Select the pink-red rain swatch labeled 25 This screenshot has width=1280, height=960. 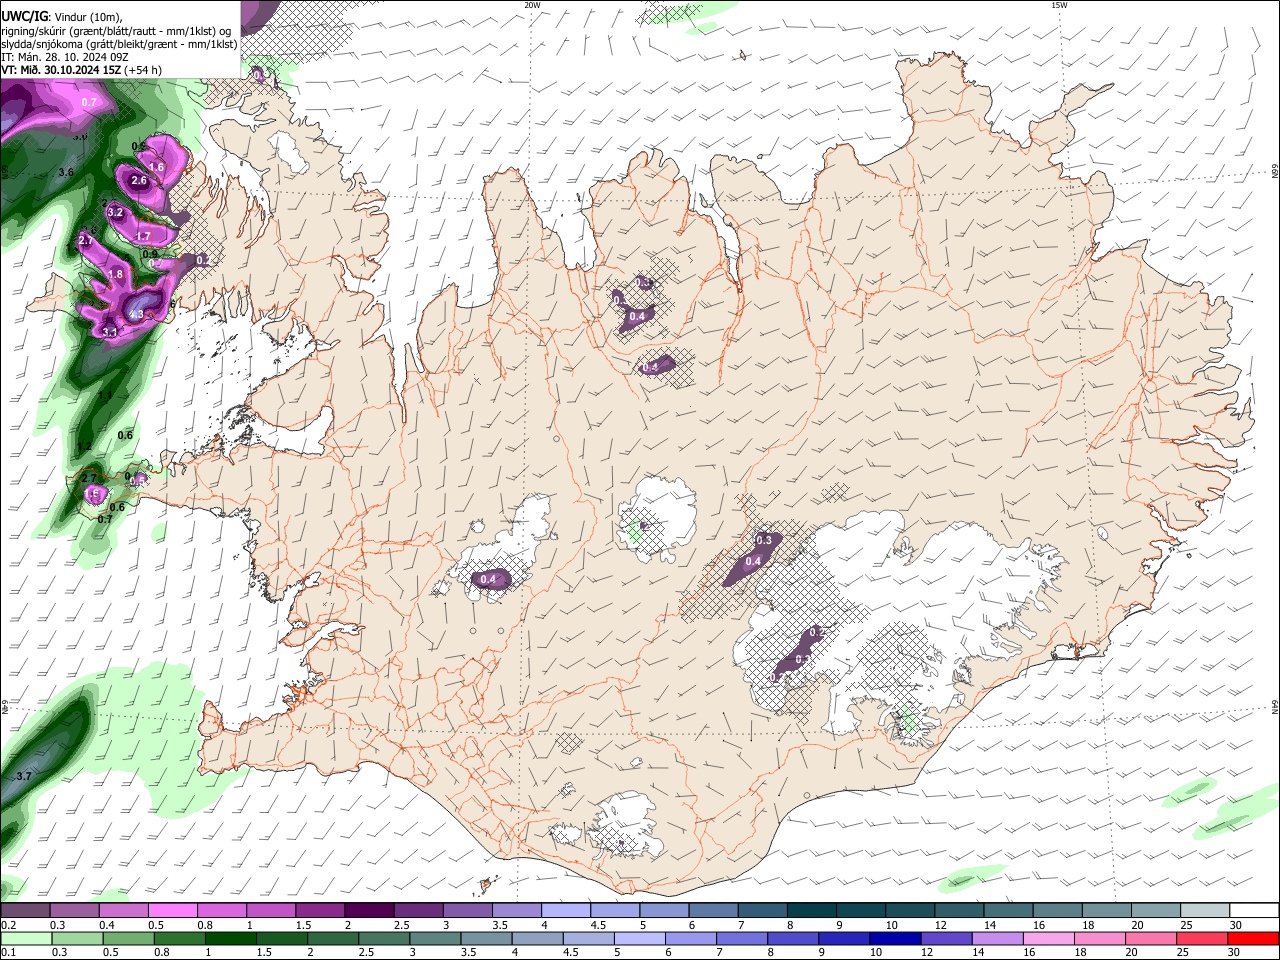pos(1201,939)
